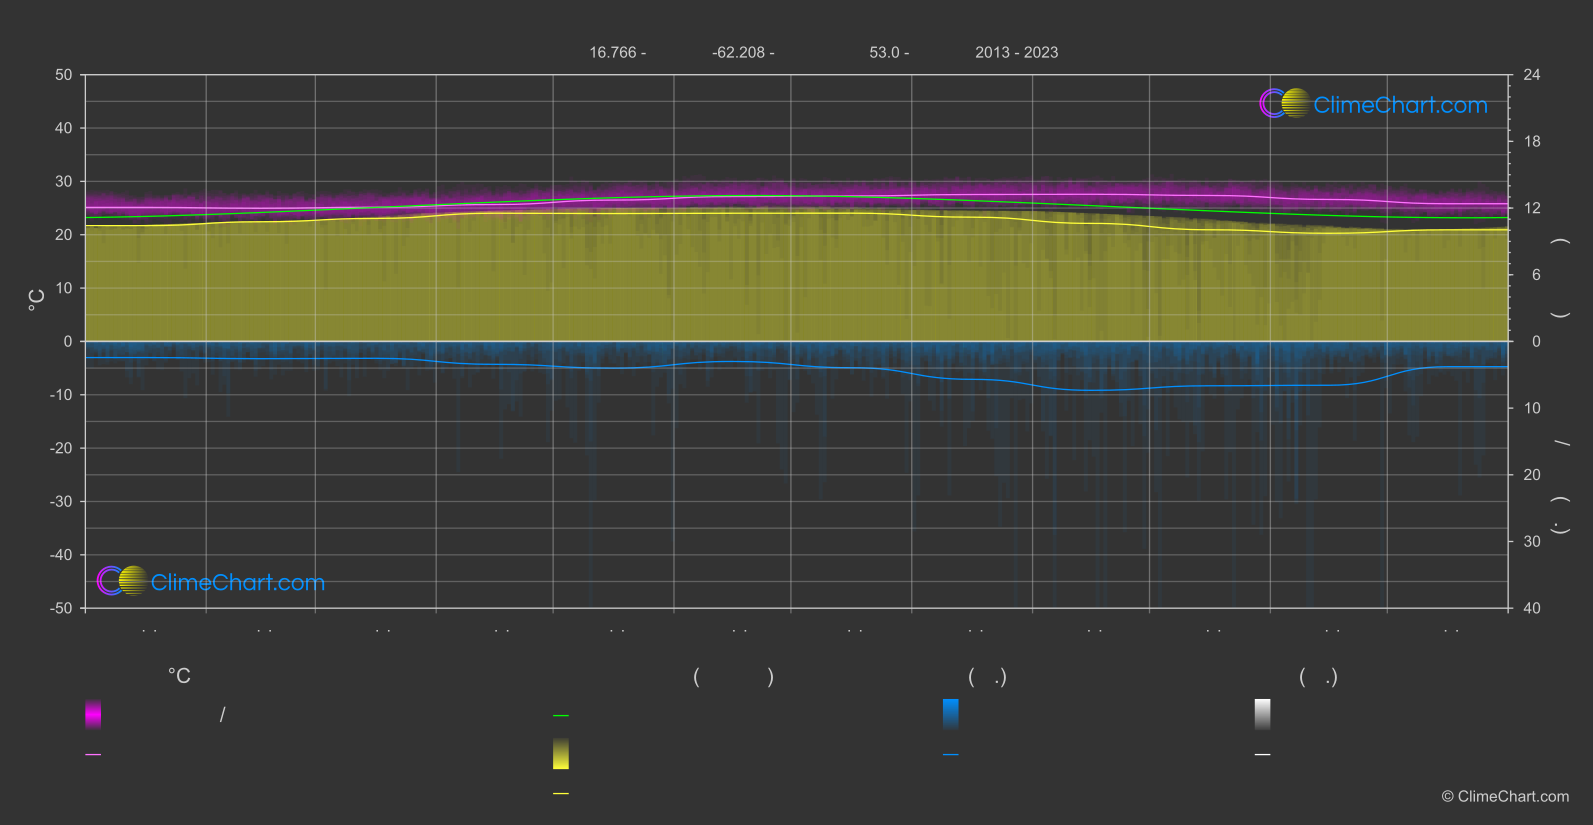Open the ClimeChart.com text link at bottom left

tap(238, 582)
